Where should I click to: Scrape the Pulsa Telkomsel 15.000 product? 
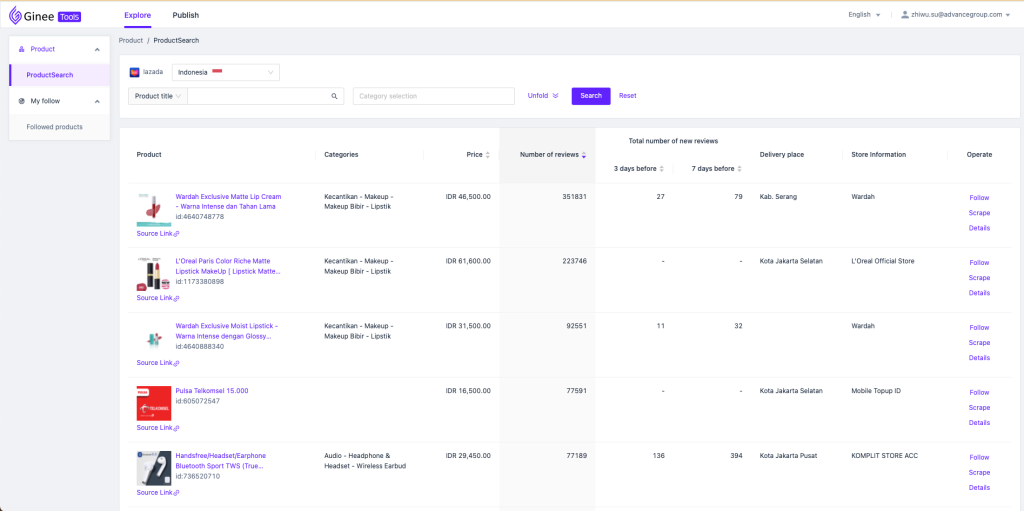pos(979,408)
